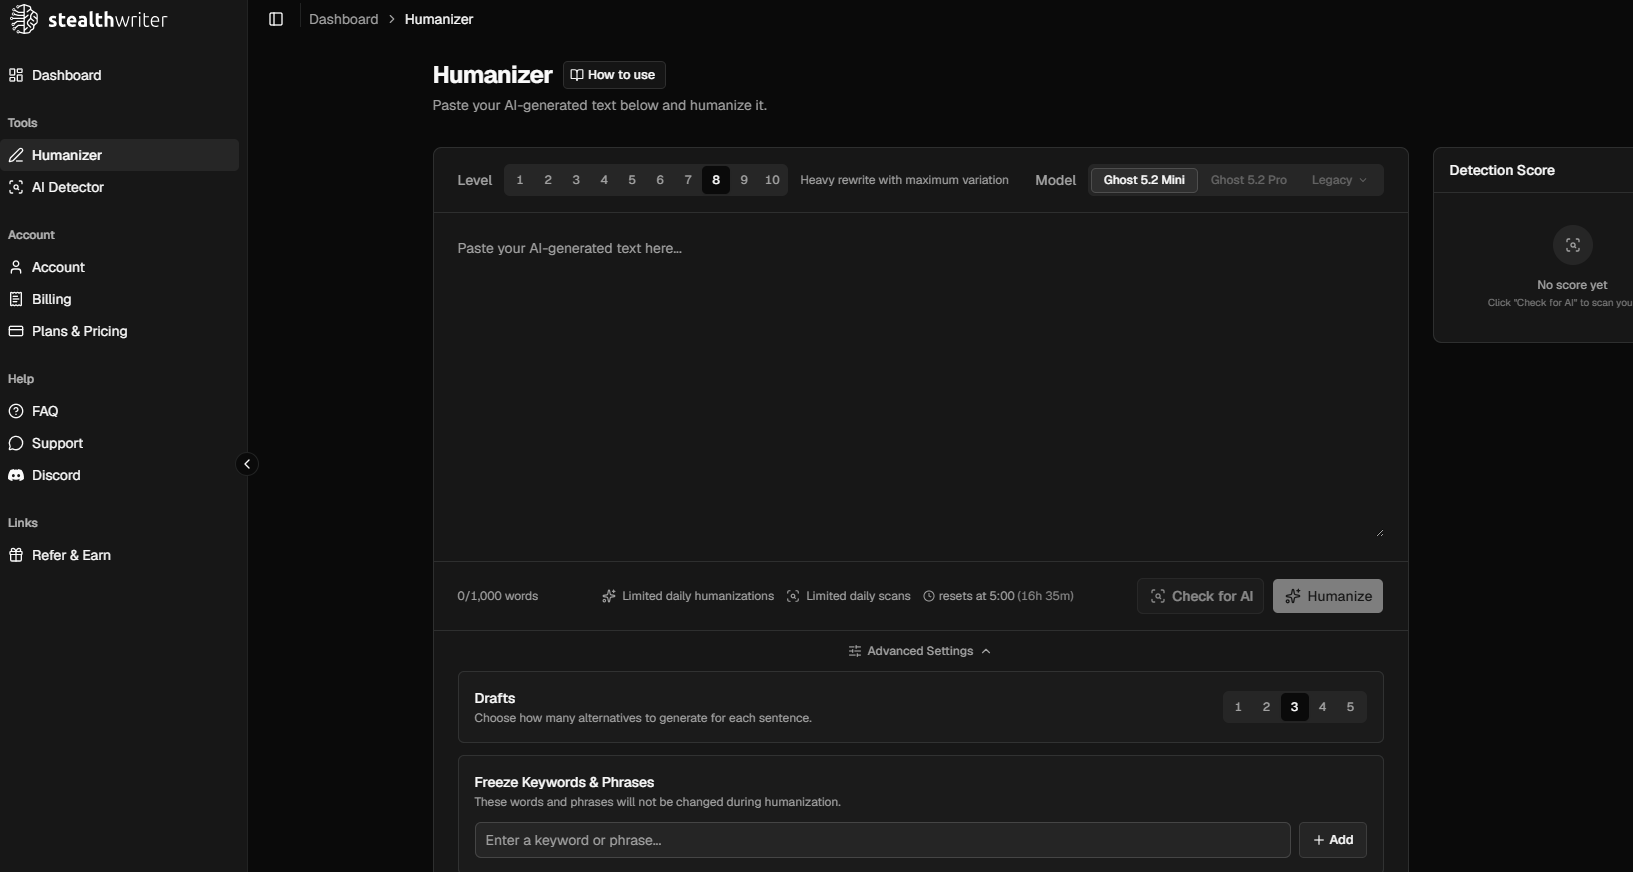Open the AI Detector tool
This screenshot has width=1633, height=872.
(120, 187)
